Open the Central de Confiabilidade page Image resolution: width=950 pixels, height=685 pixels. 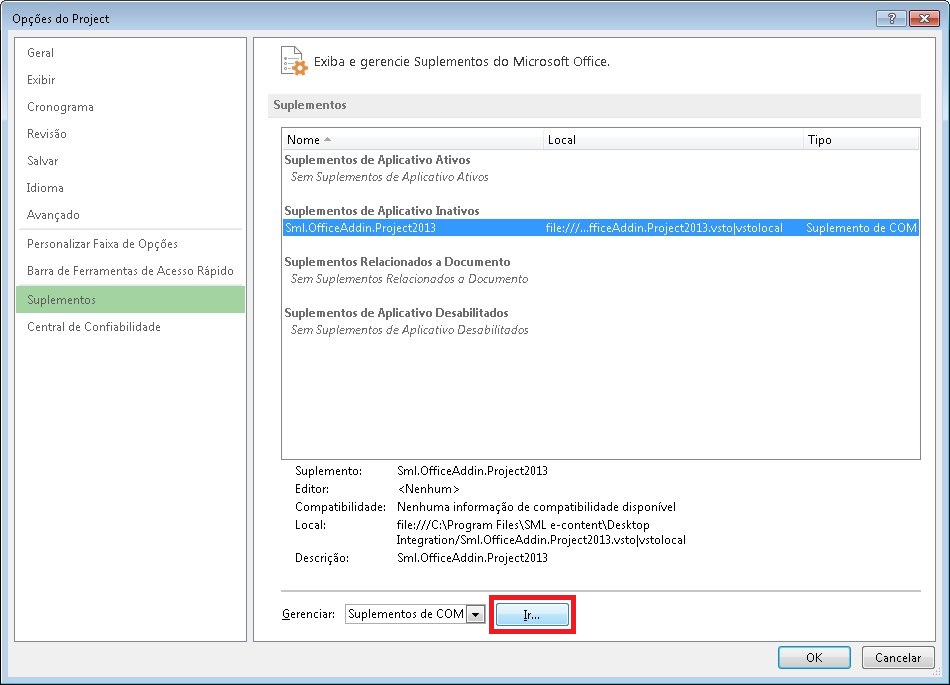[x=96, y=326]
